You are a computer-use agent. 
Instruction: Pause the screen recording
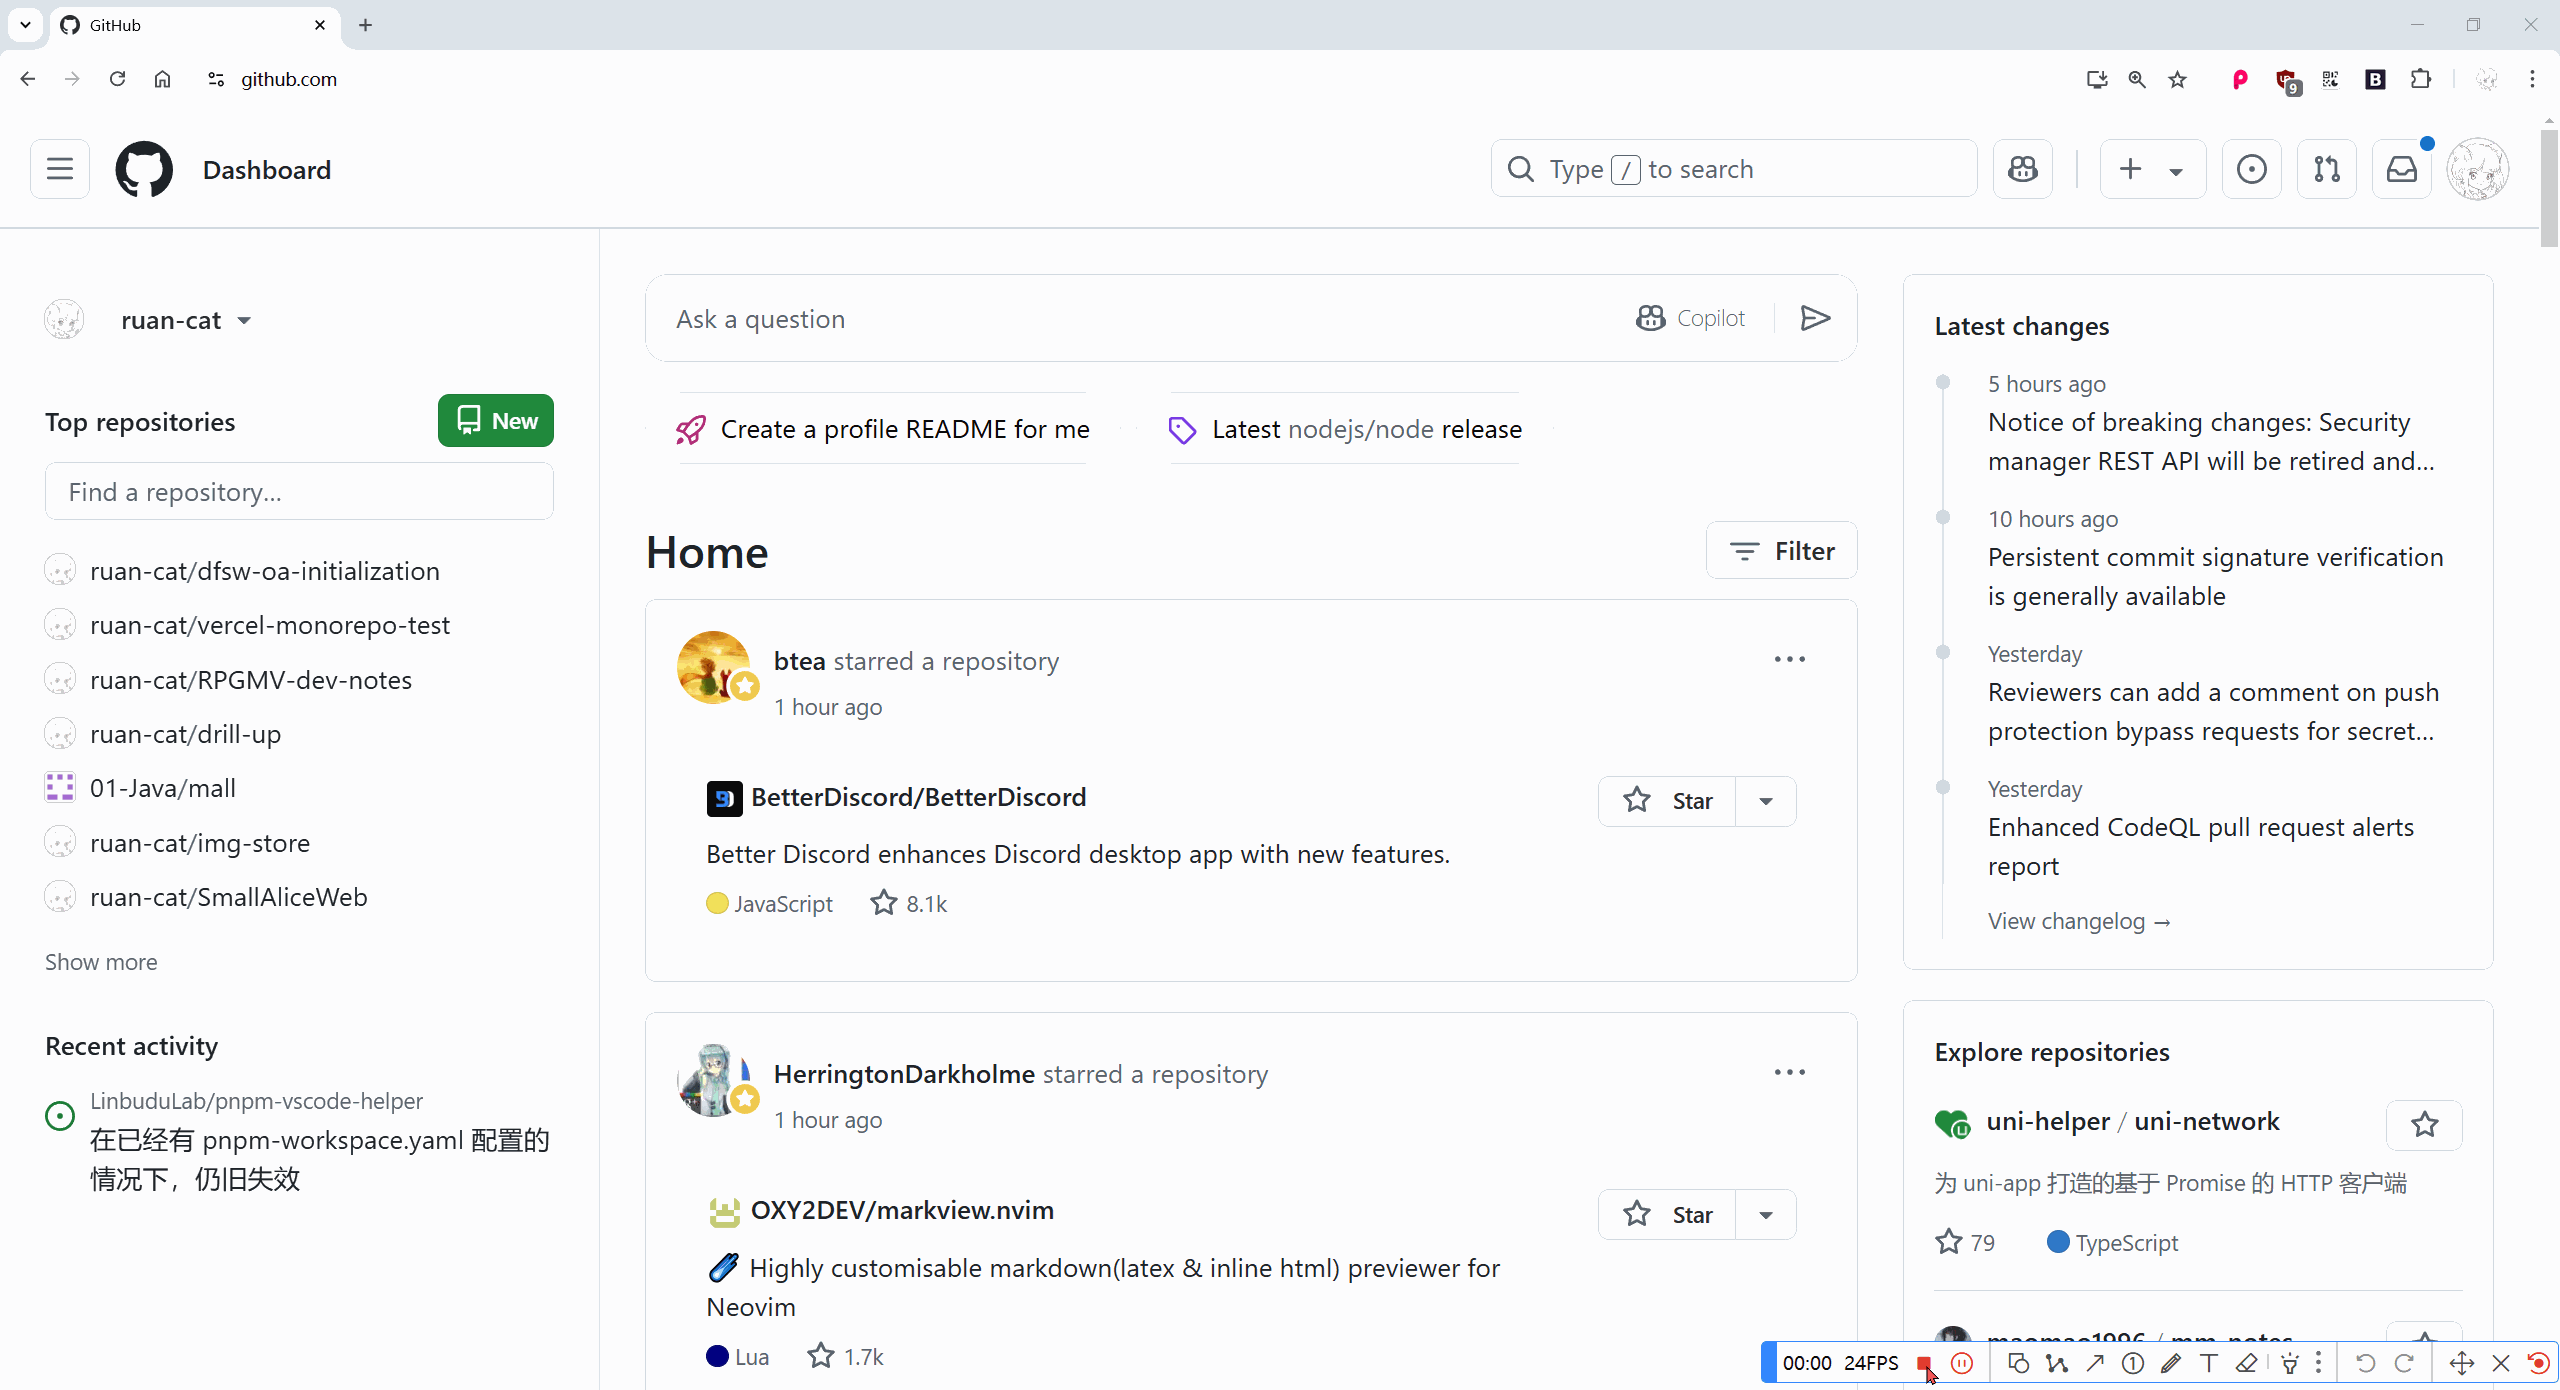(x=1962, y=1364)
